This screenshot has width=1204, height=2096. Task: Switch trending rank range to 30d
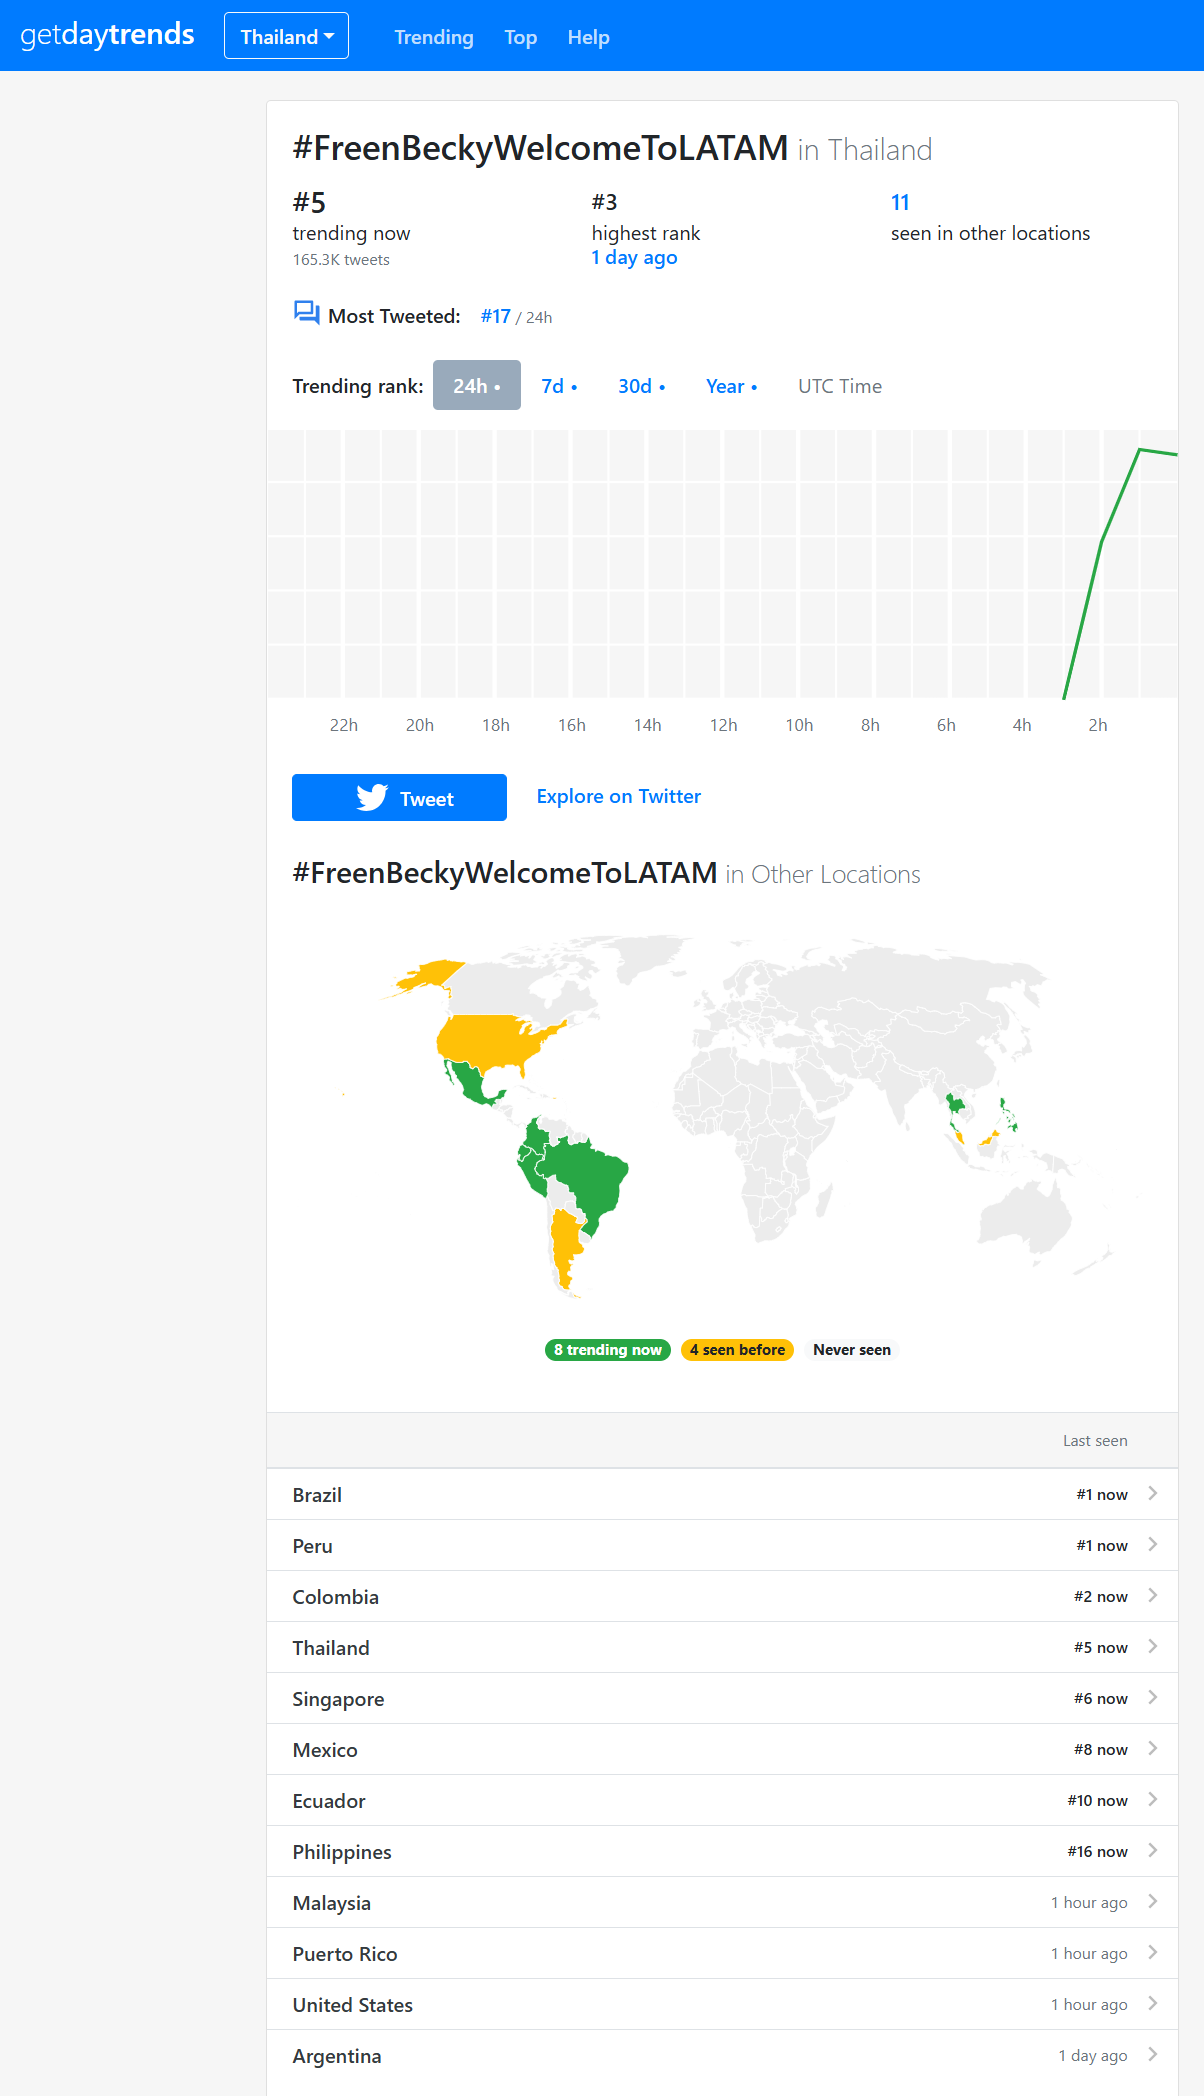(641, 386)
